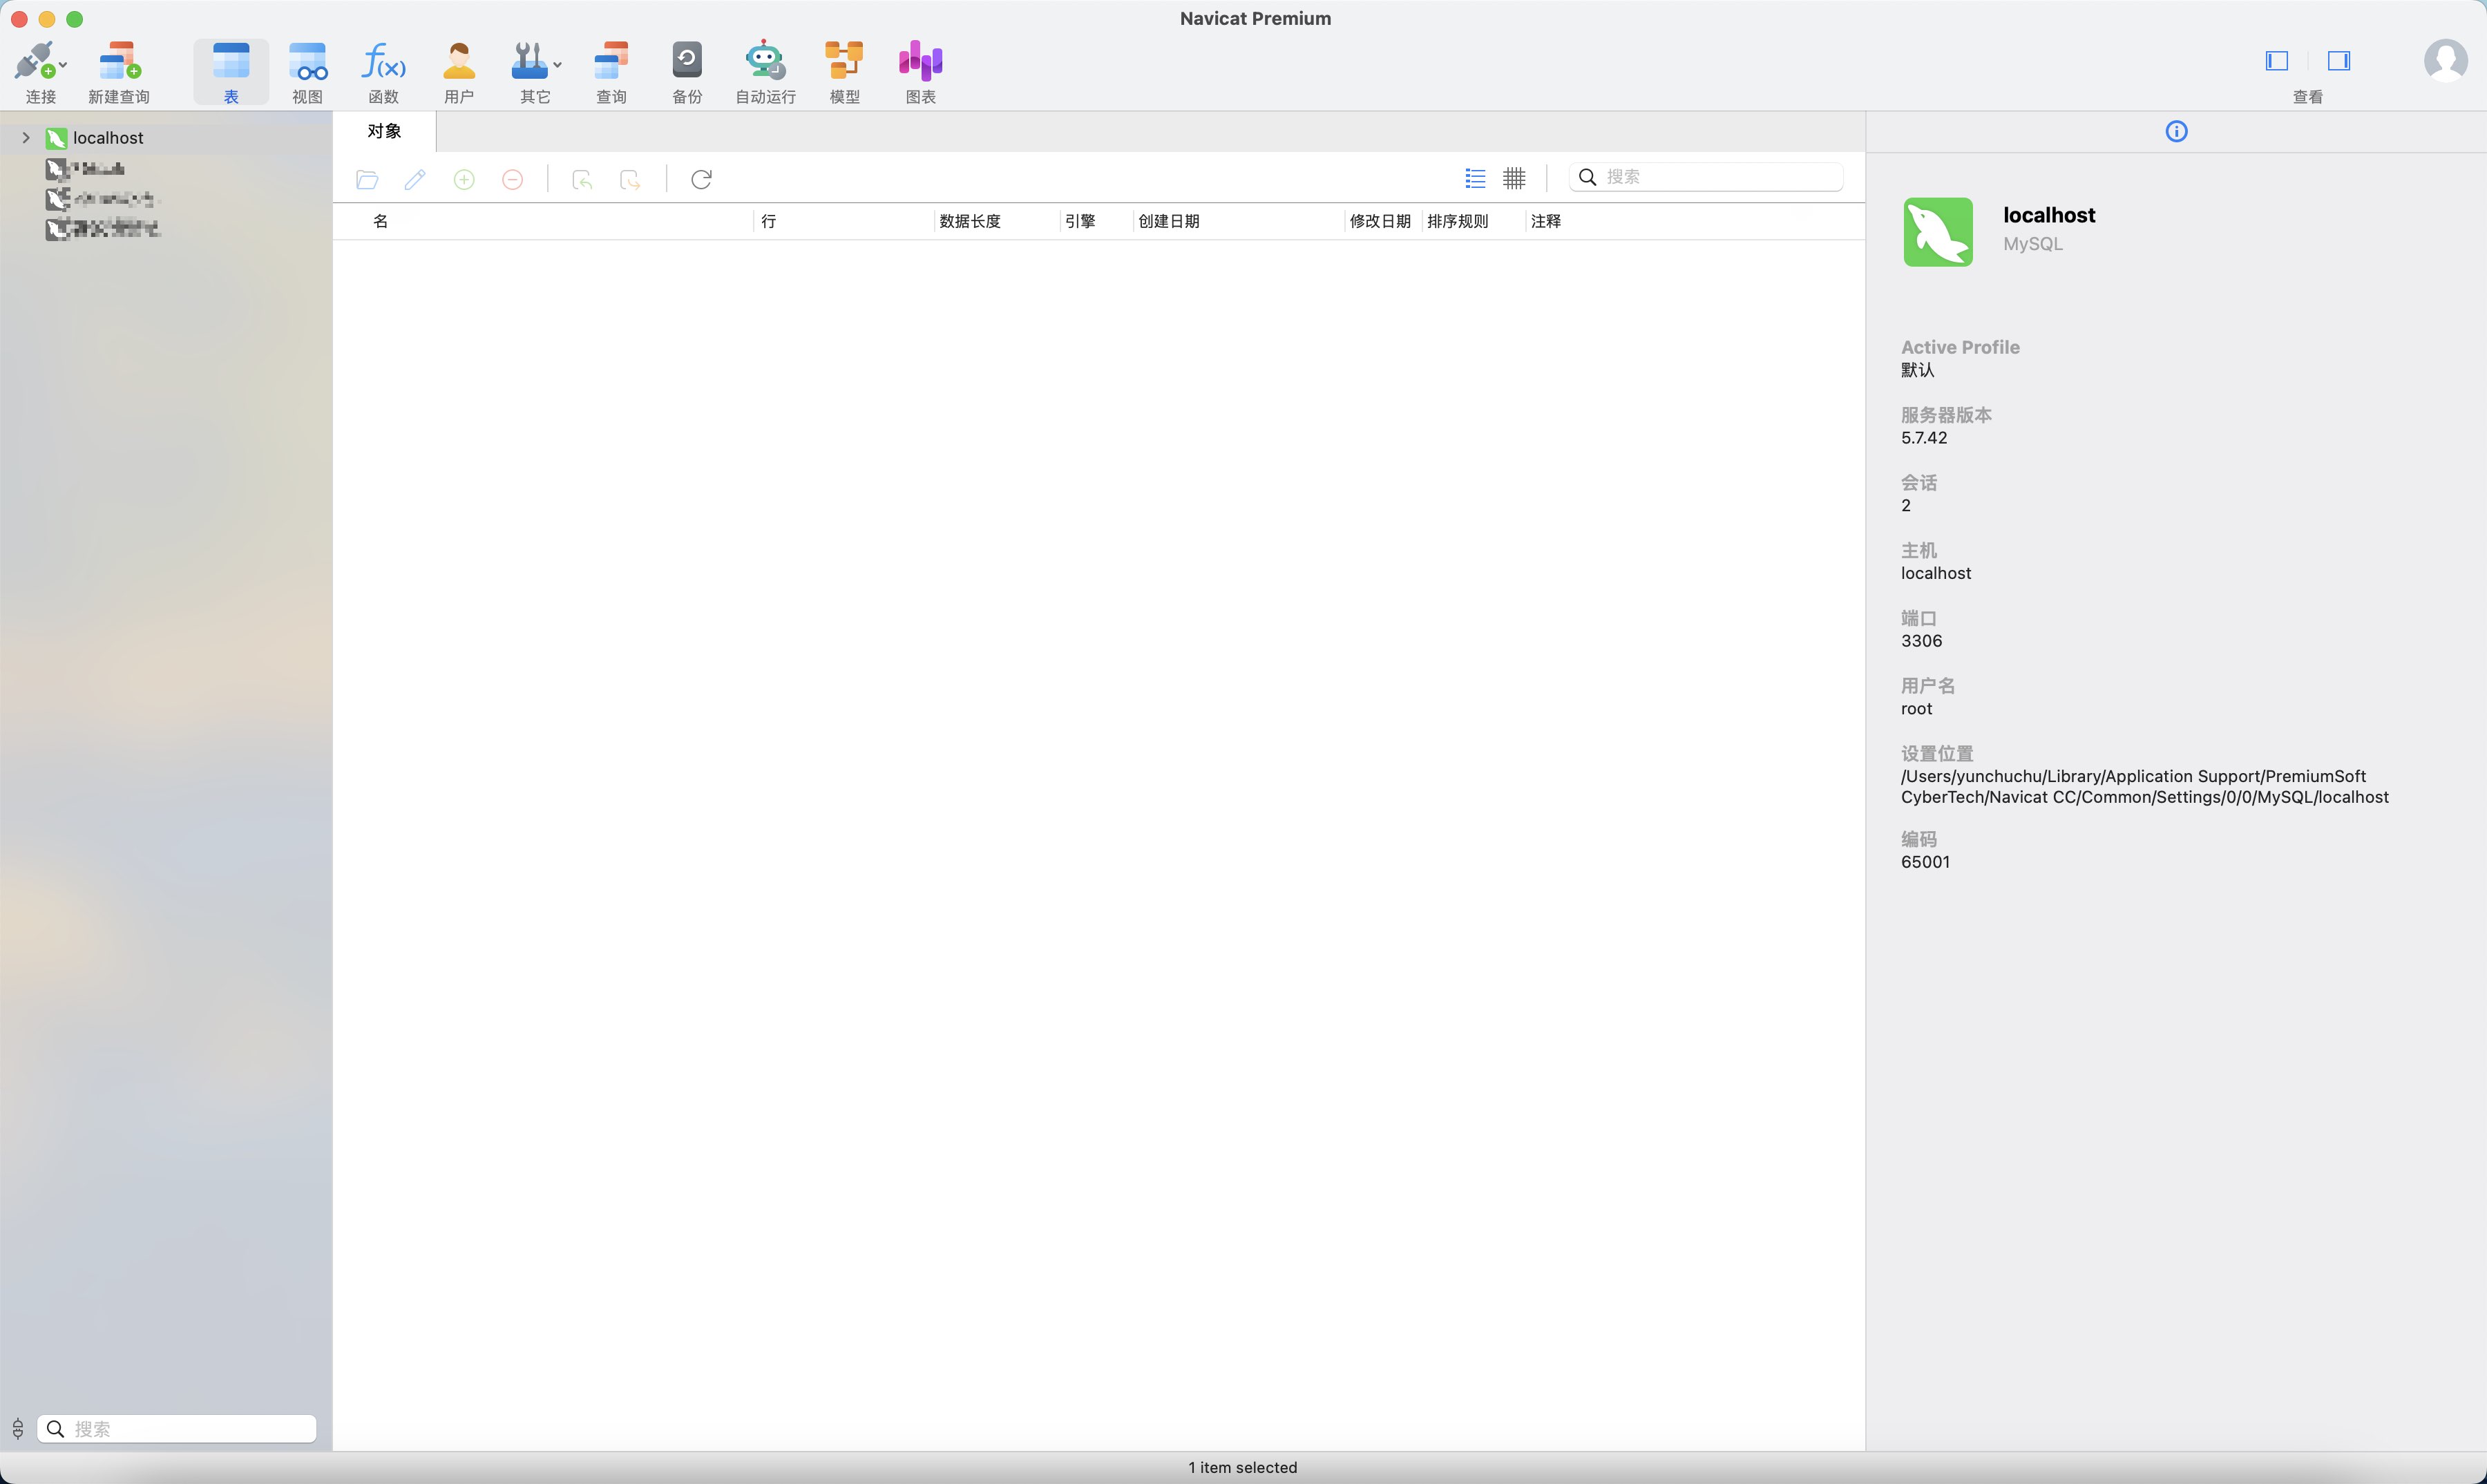Click the object search field
The image size is (2487, 1484).
point(1706,177)
